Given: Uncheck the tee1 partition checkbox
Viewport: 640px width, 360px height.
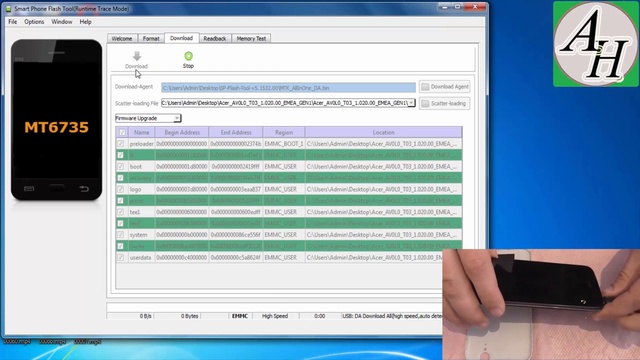Looking at the screenshot, I should 120,212.
